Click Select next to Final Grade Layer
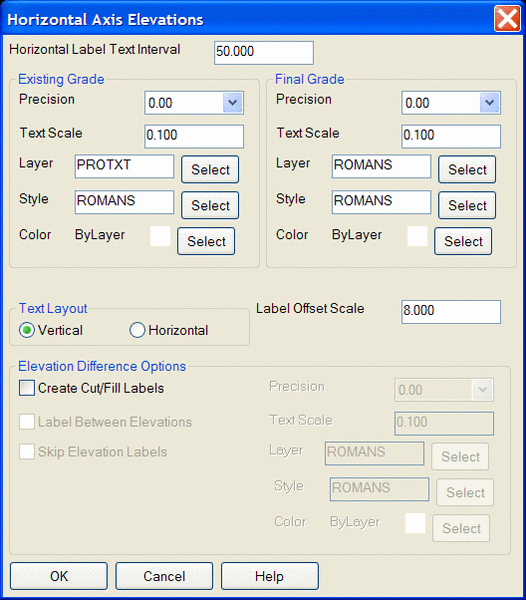This screenshot has height=600, width=526. [x=467, y=170]
